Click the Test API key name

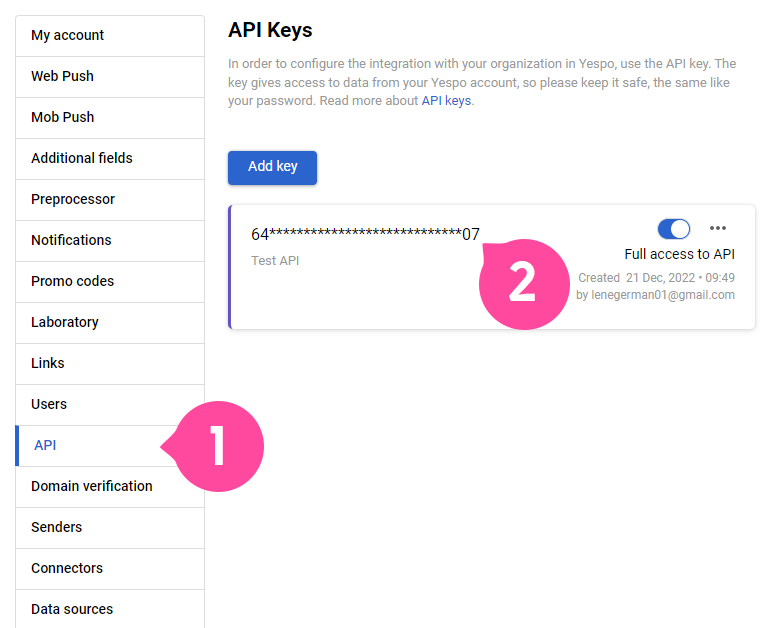point(275,261)
